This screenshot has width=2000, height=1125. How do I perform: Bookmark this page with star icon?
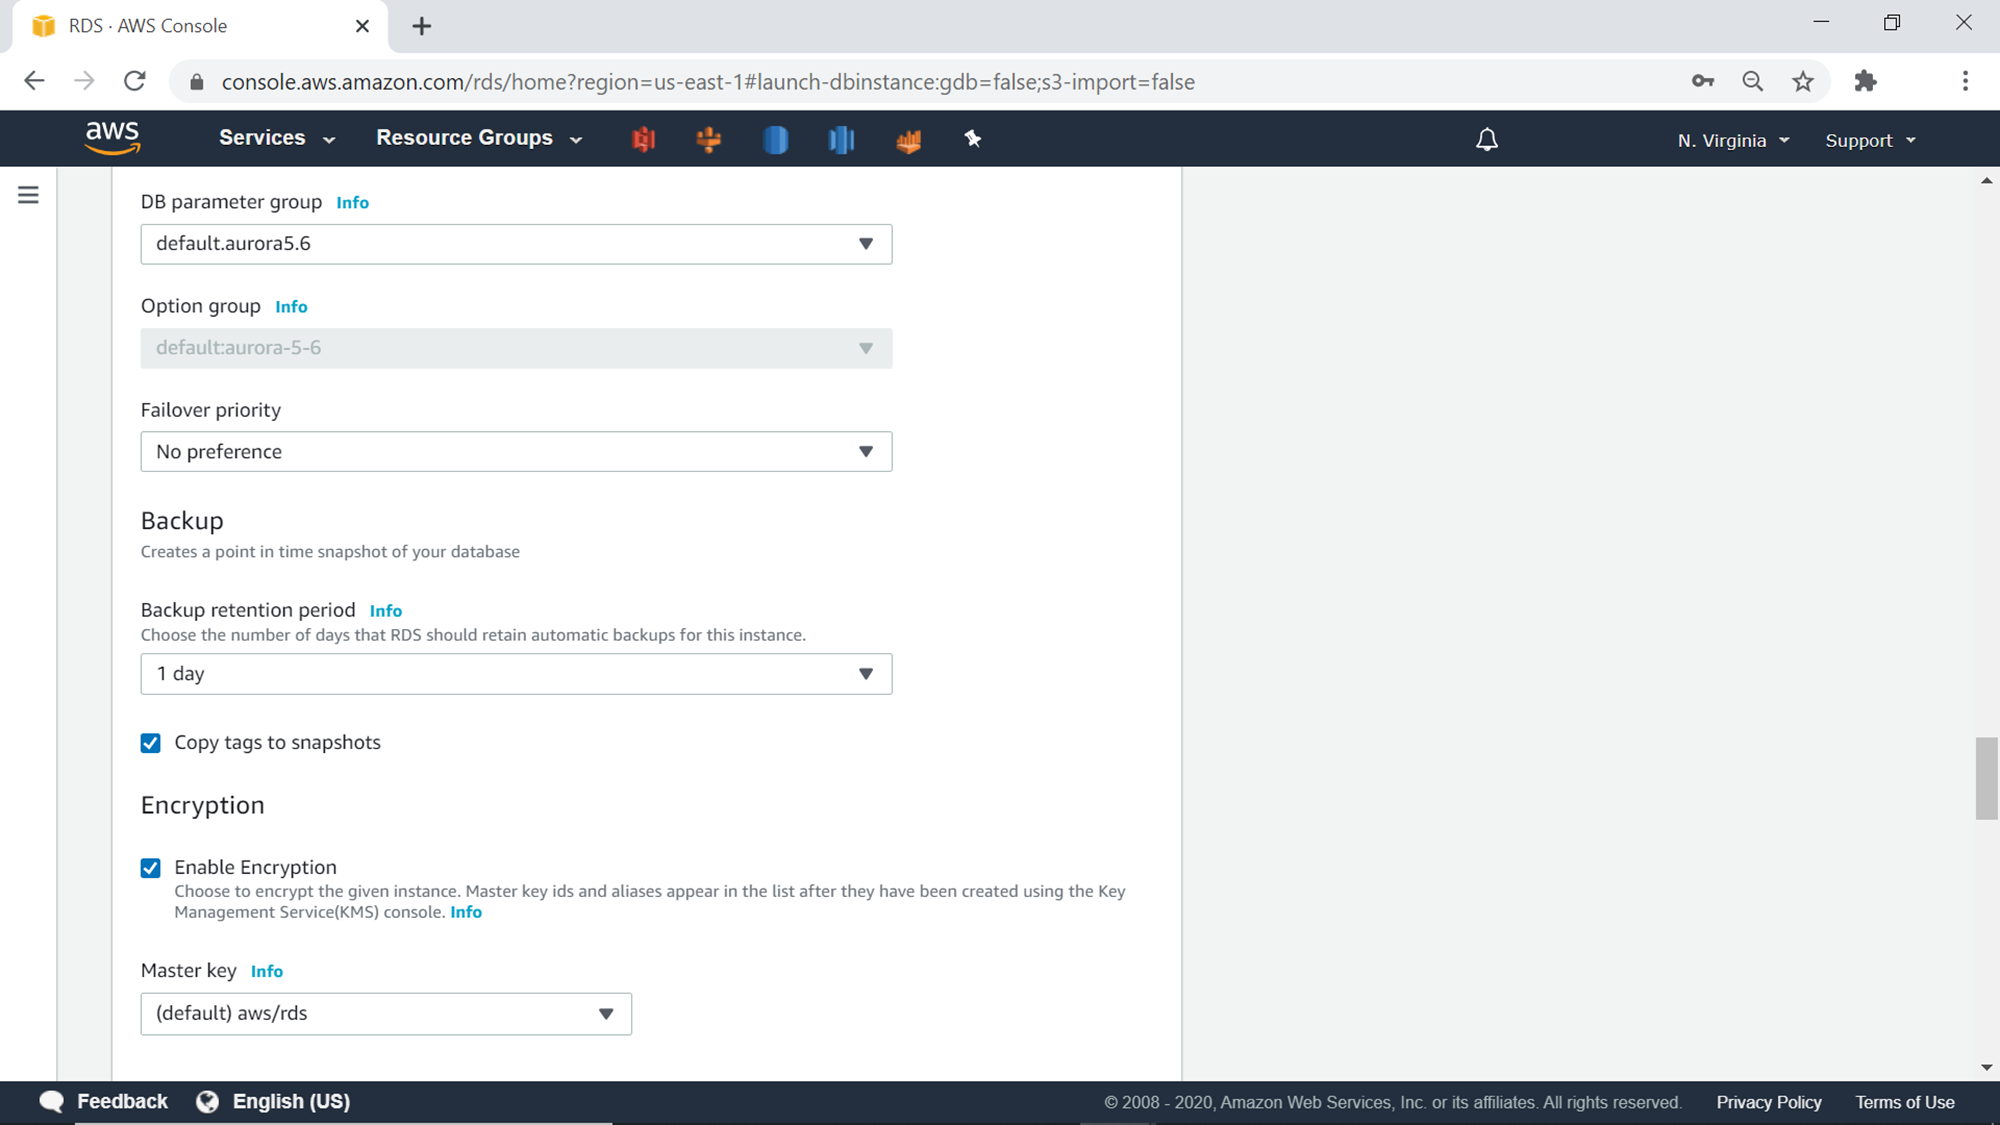(1802, 82)
